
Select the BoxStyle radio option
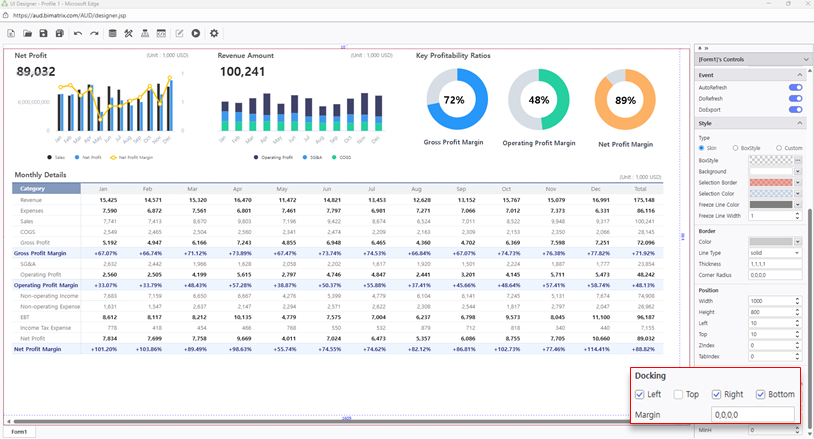tap(736, 148)
